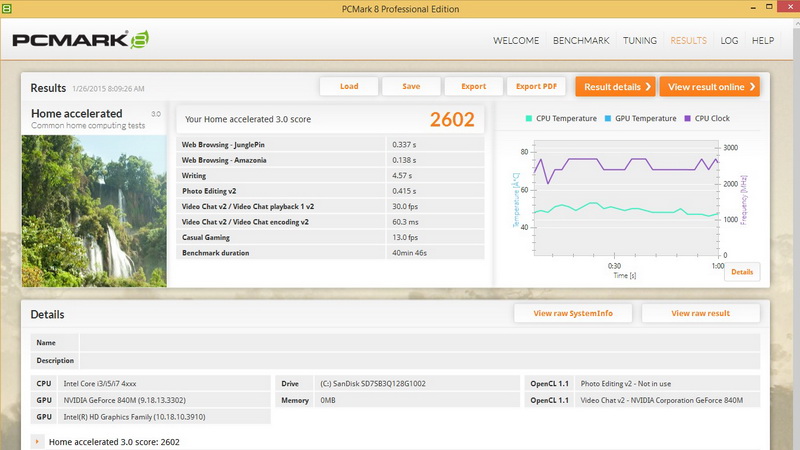
Task: Click the Web Browsing - JunglePin row
Action: click(330, 144)
